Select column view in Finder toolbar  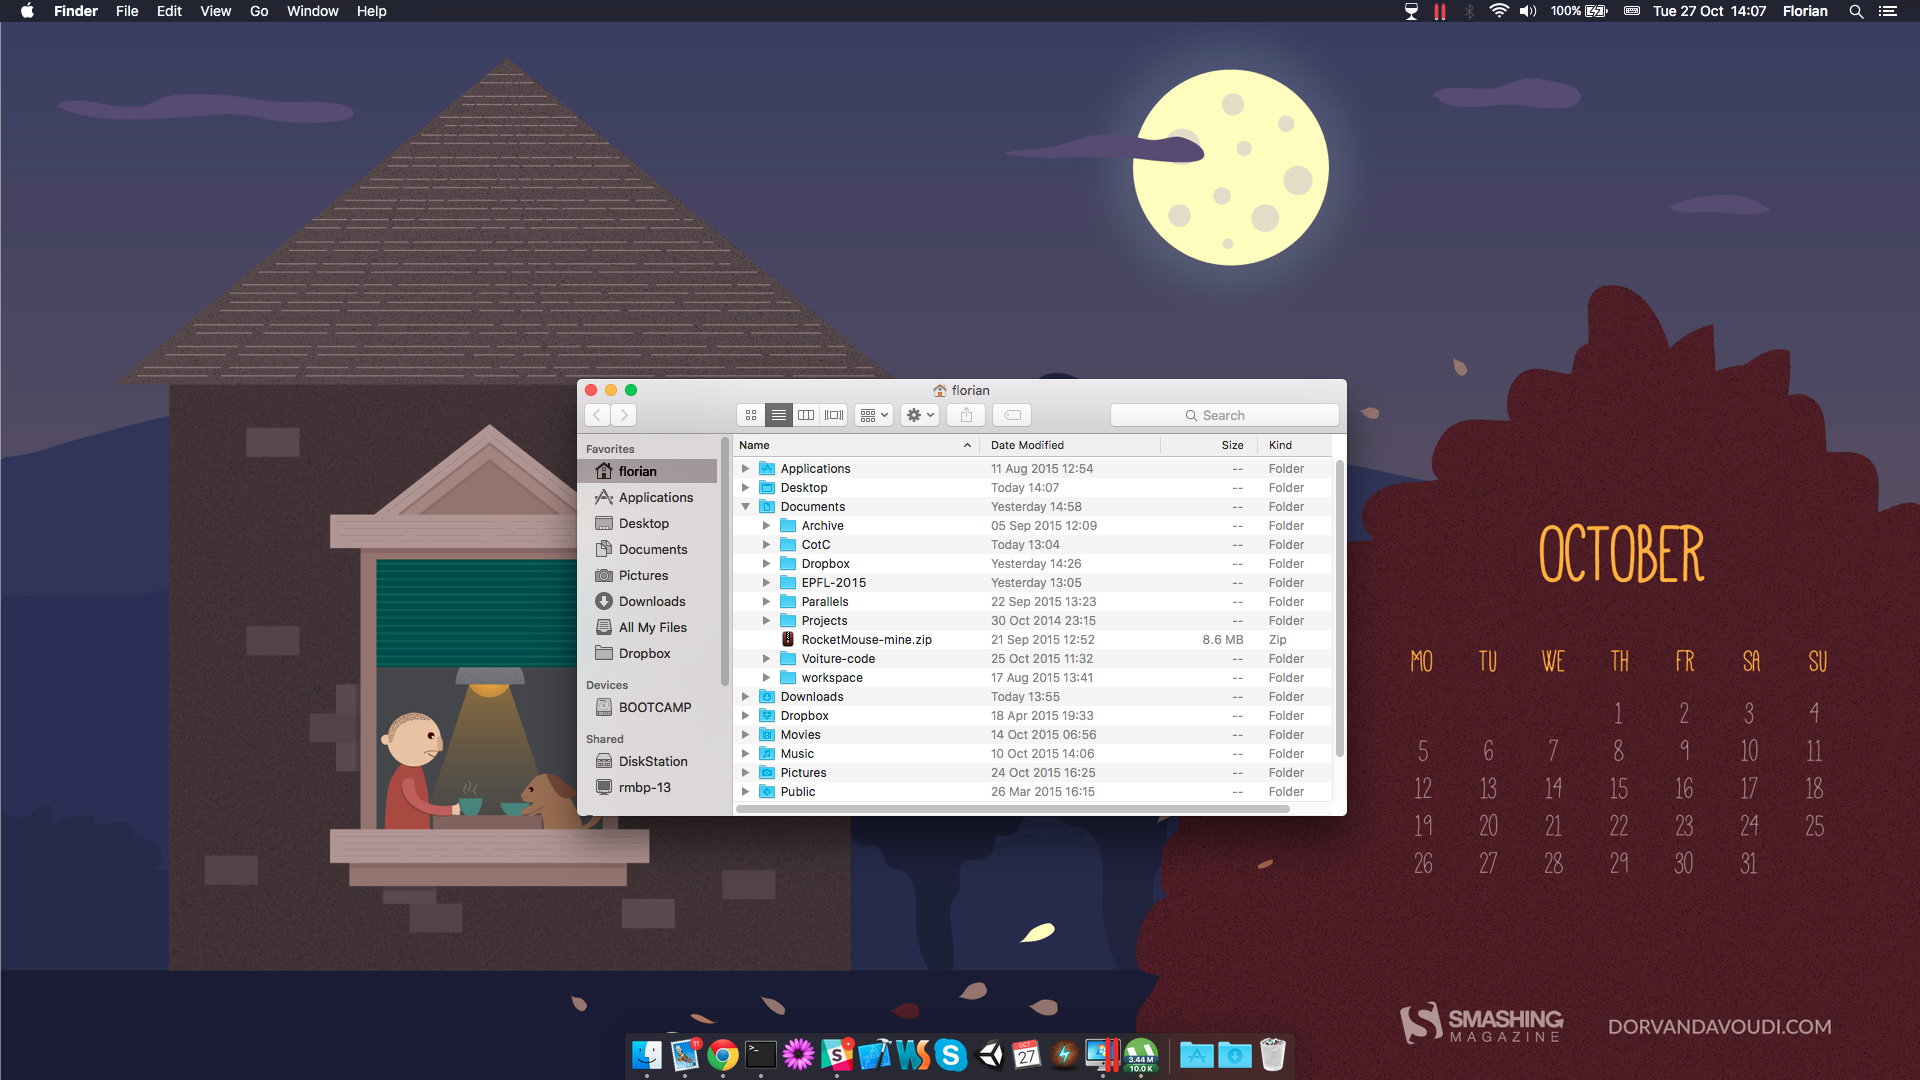(x=806, y=415)
